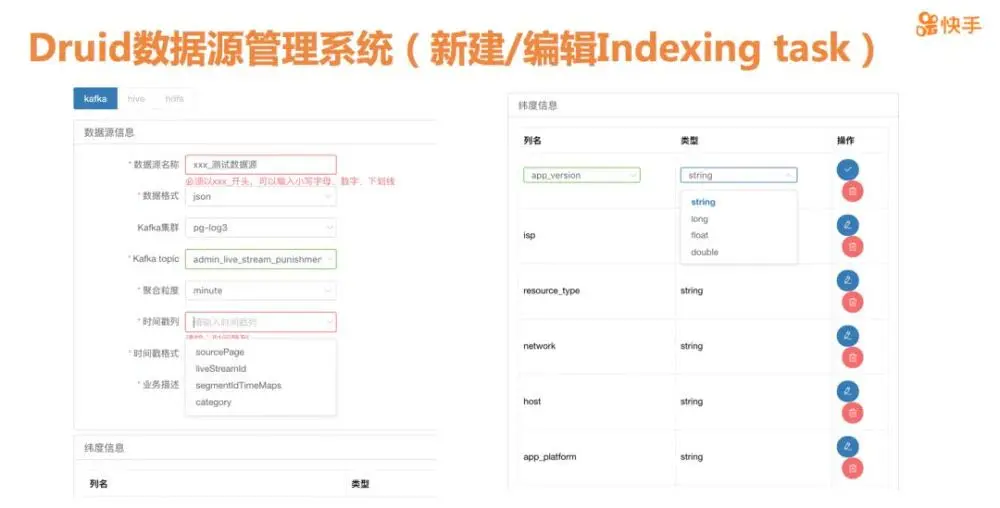
Task: Click the app_platform column name cell
Action: click(x=549, y=457)
